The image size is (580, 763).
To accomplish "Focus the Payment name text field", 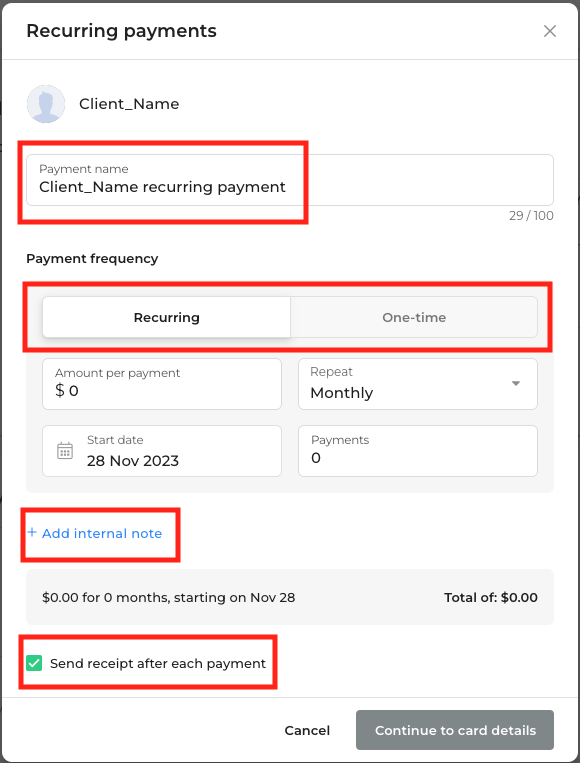I will click(x=290, y=180).
